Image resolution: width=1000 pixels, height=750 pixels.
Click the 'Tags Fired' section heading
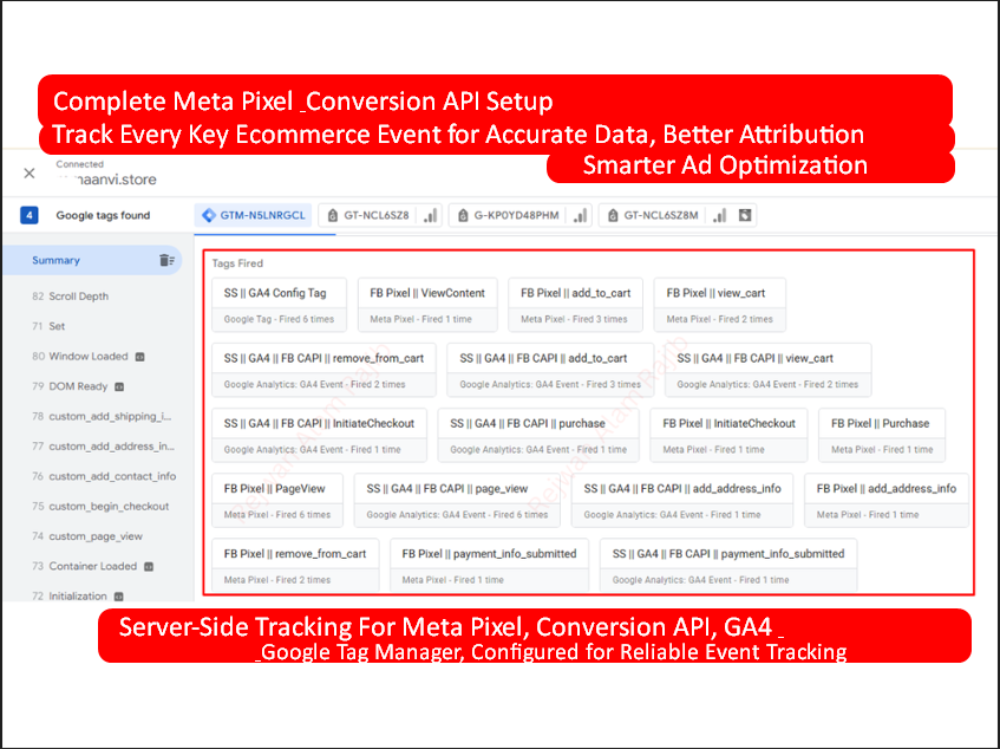pyautogui.click(x=237, y=263)
